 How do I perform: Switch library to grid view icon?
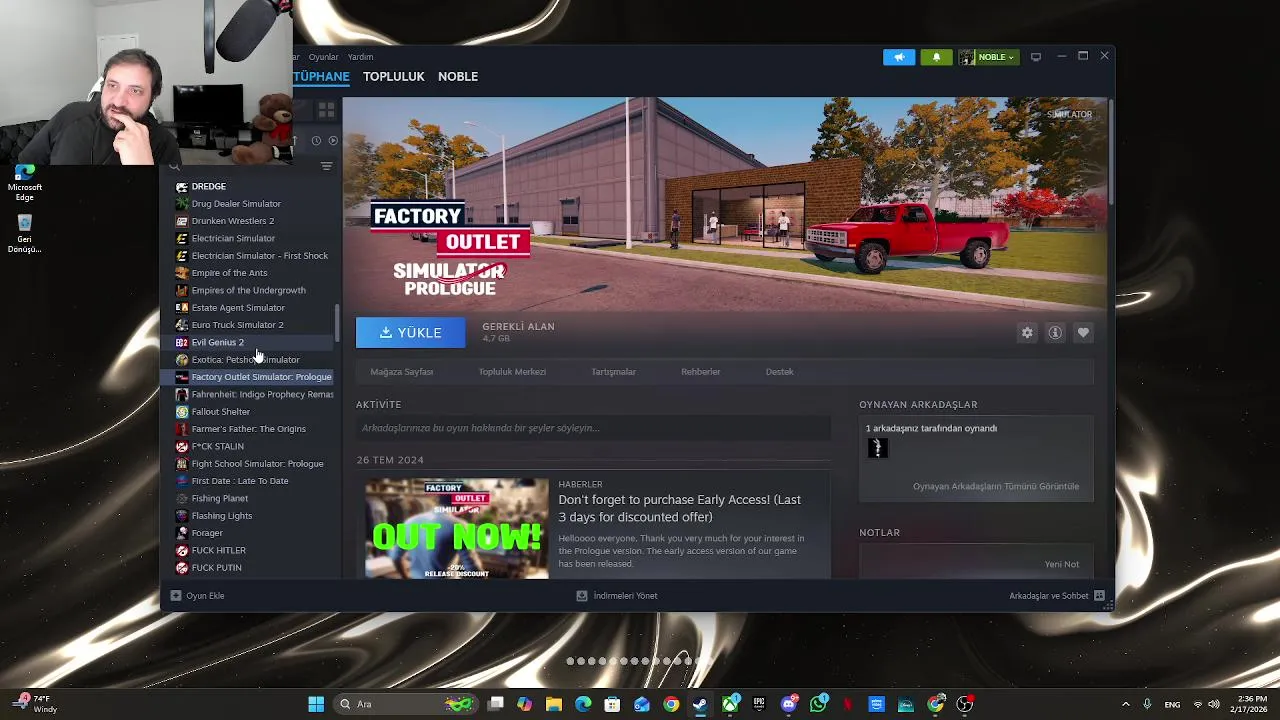point(326,109)
